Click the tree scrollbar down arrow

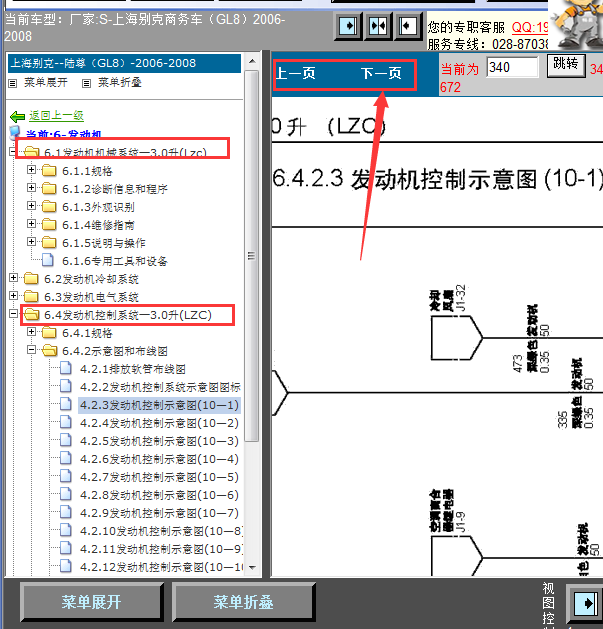click(x=252, y=568)
